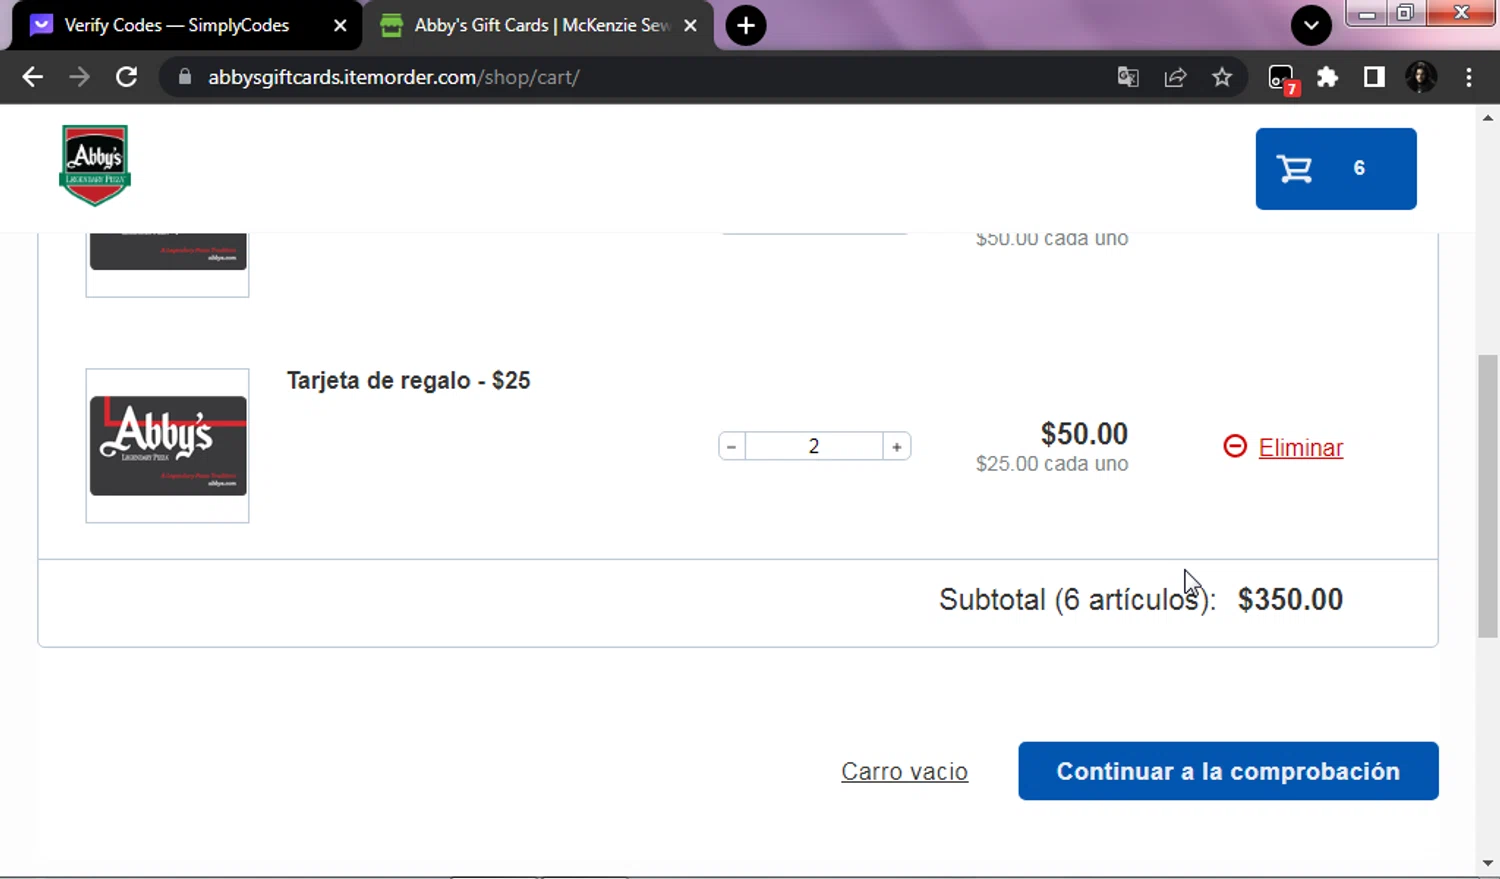Image resolution: width=1500 pixels, height=879 pixels.
Task: Open the $25 gift card thumbnail
Action: coord(167,445)
